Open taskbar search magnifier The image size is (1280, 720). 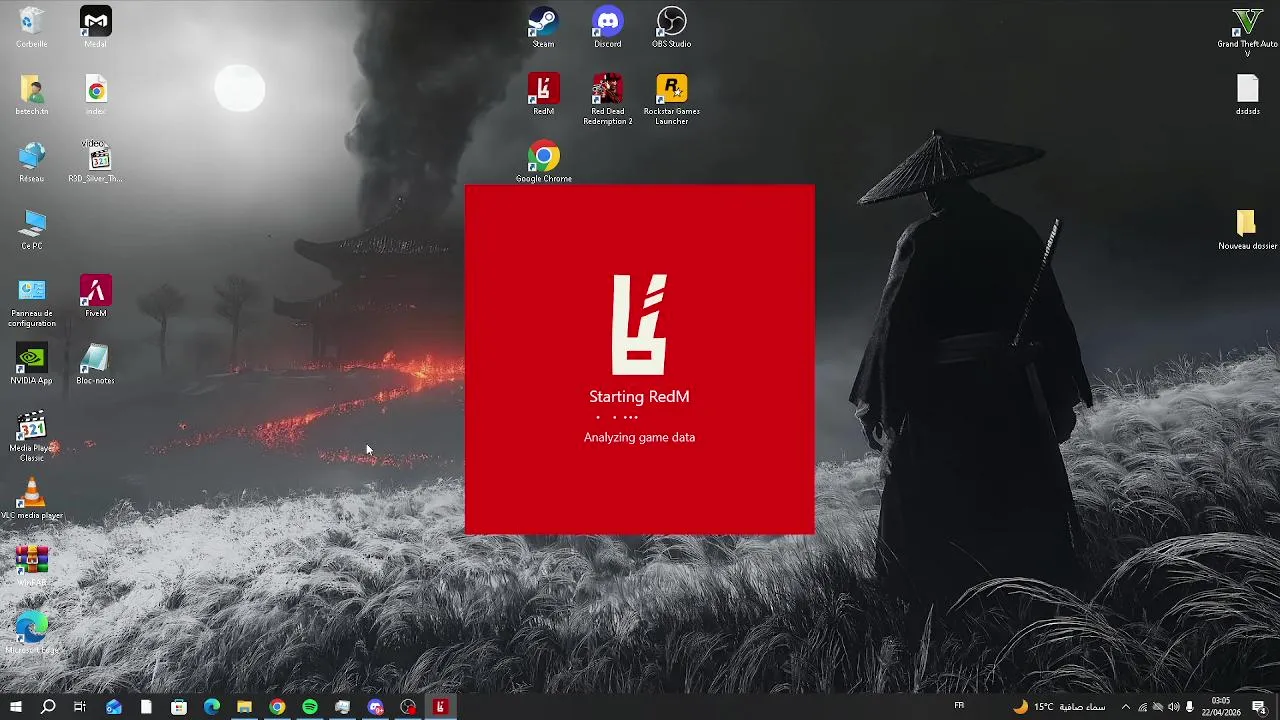(x=47, y=707)
